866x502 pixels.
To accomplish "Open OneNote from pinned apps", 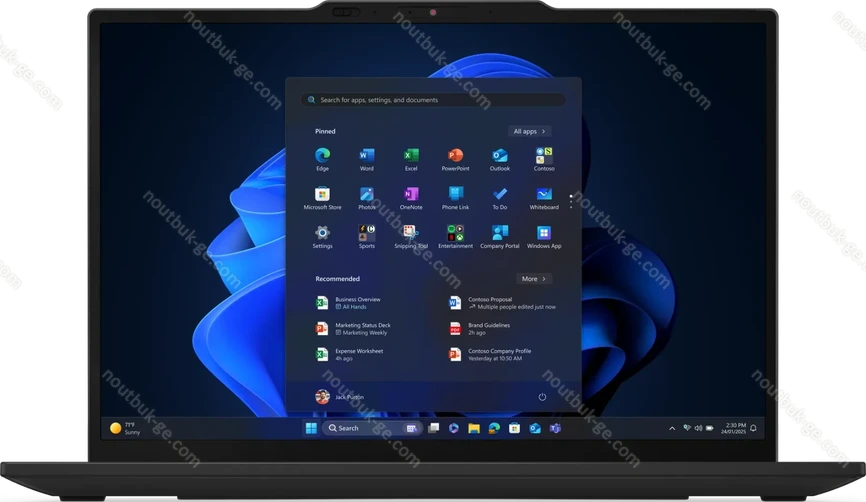I will (411, 194).
